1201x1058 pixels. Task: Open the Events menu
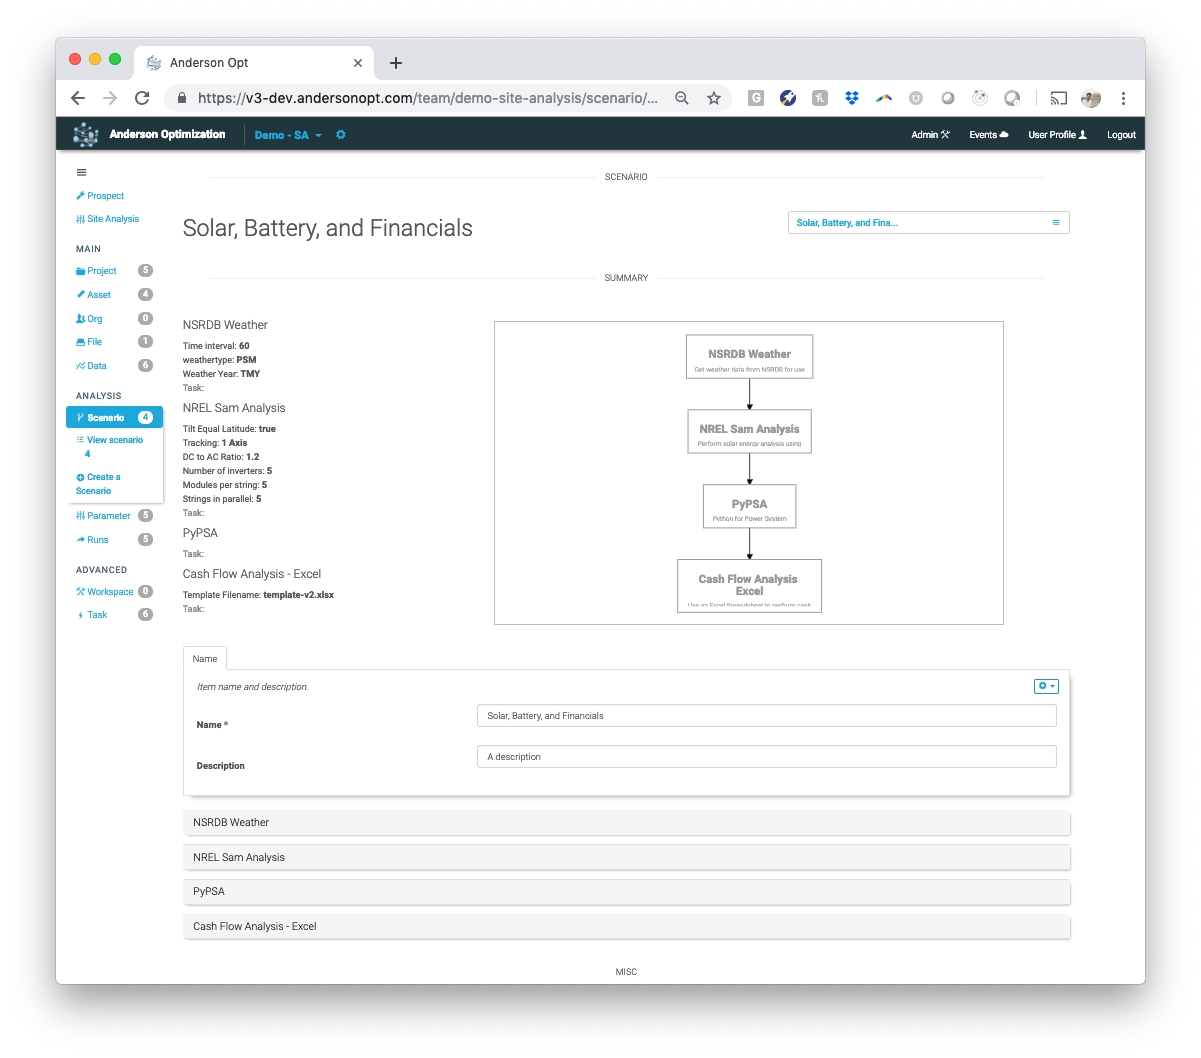coord(989,135)
